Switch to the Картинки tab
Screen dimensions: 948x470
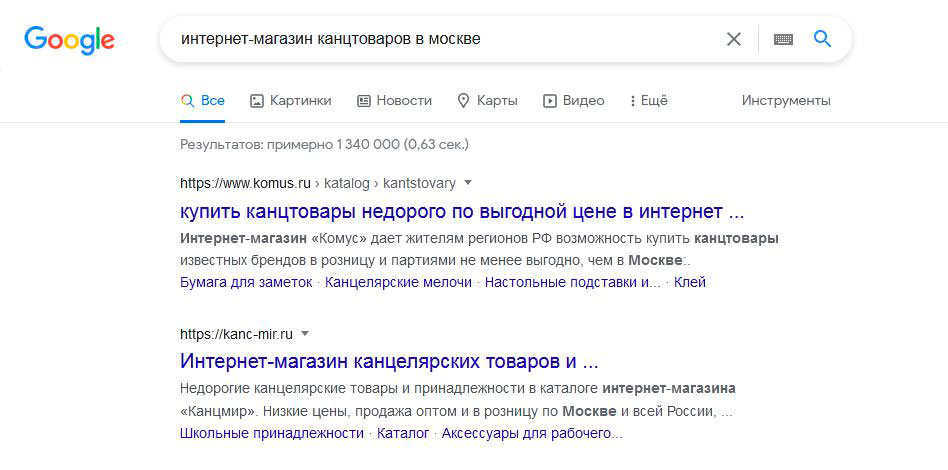[x=291, y=100]
